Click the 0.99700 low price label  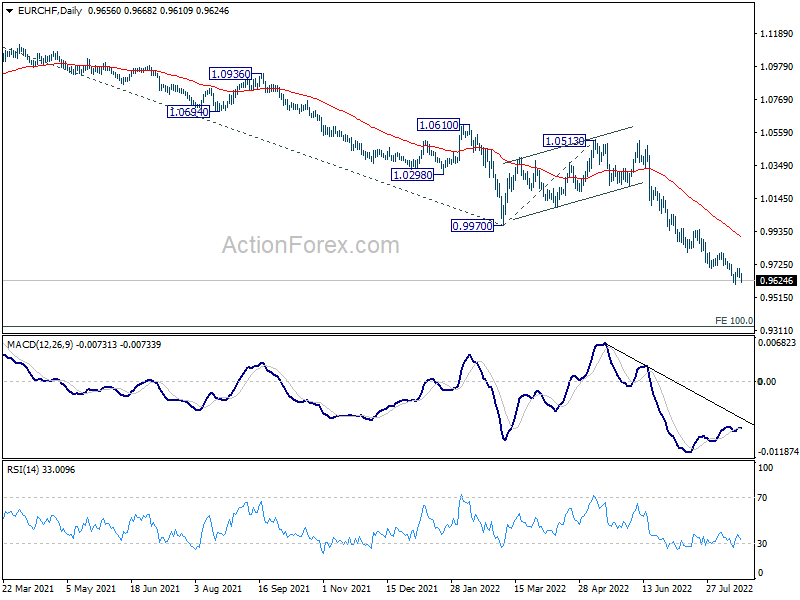tap(472, 226)
